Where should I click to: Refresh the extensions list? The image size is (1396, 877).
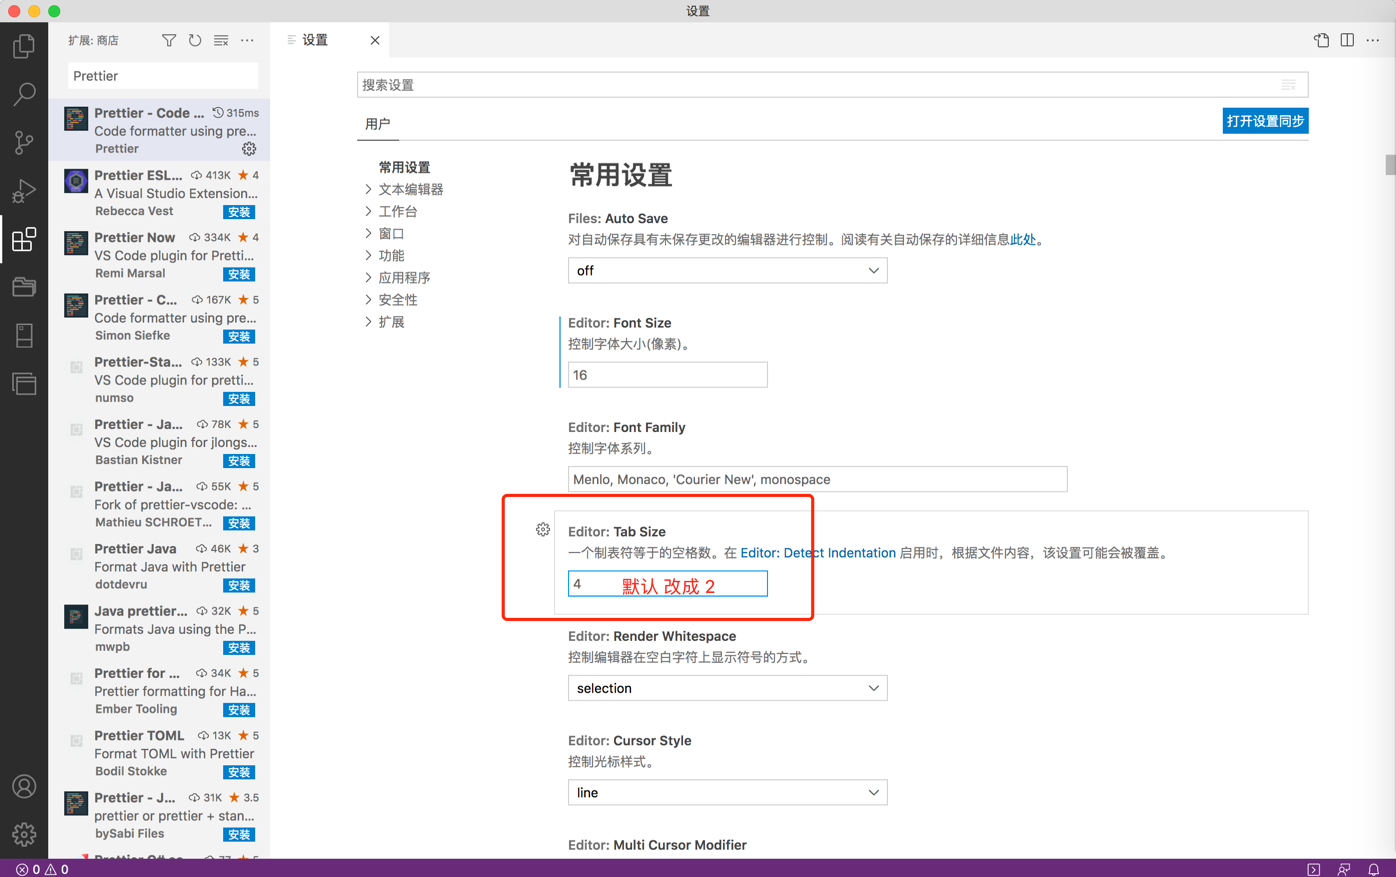(195, 40)
